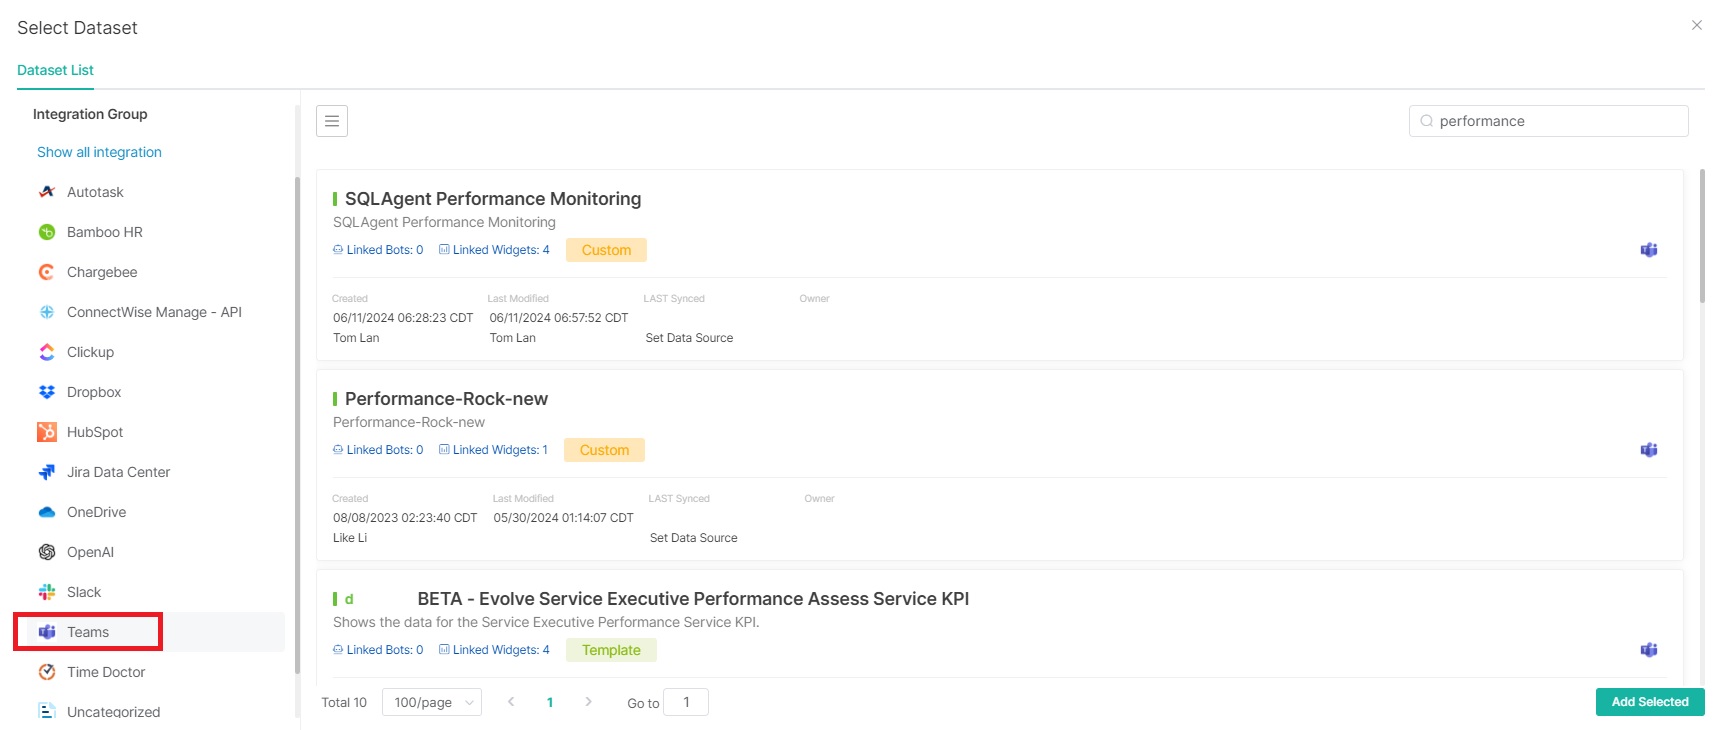Open the 100/page size dropdown
The image size is (1725, 730).
pos(432,702)
